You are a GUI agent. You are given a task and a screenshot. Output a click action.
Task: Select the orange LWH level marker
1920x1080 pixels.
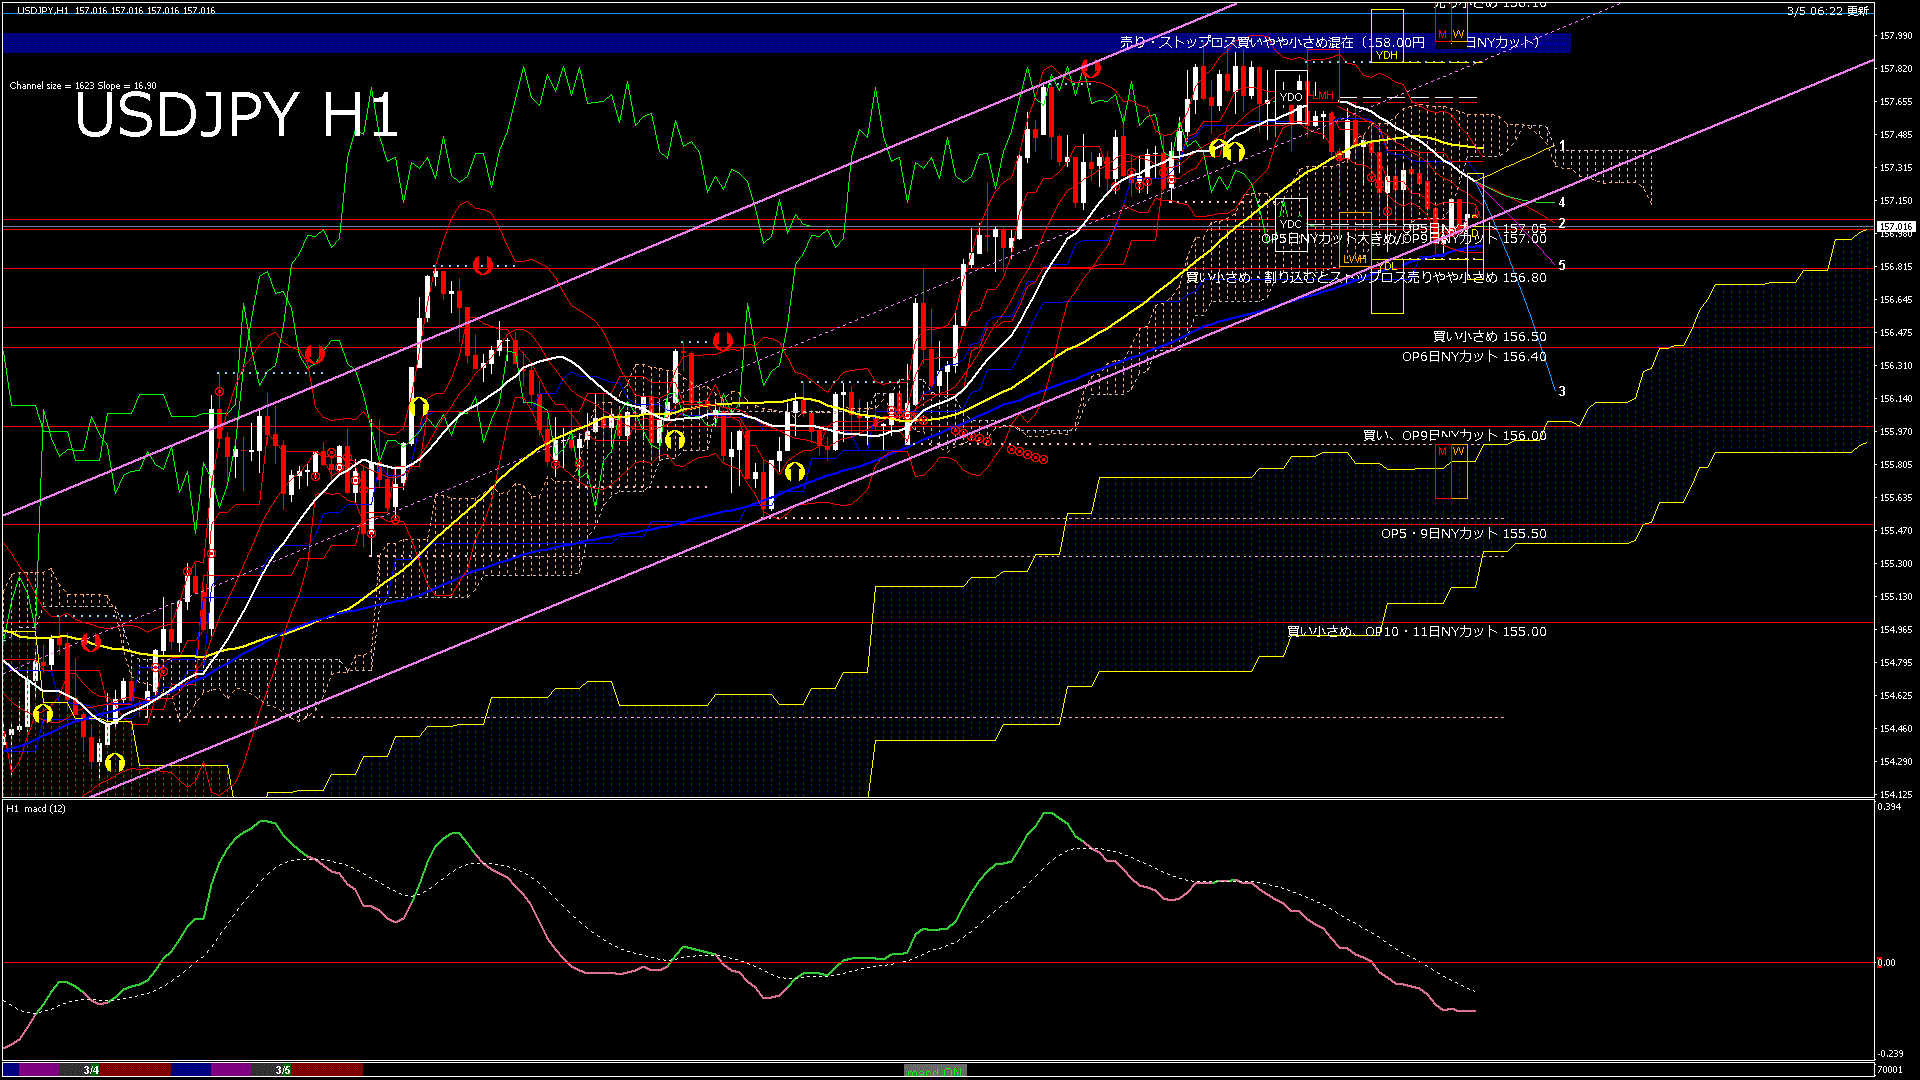[1354, 259]
